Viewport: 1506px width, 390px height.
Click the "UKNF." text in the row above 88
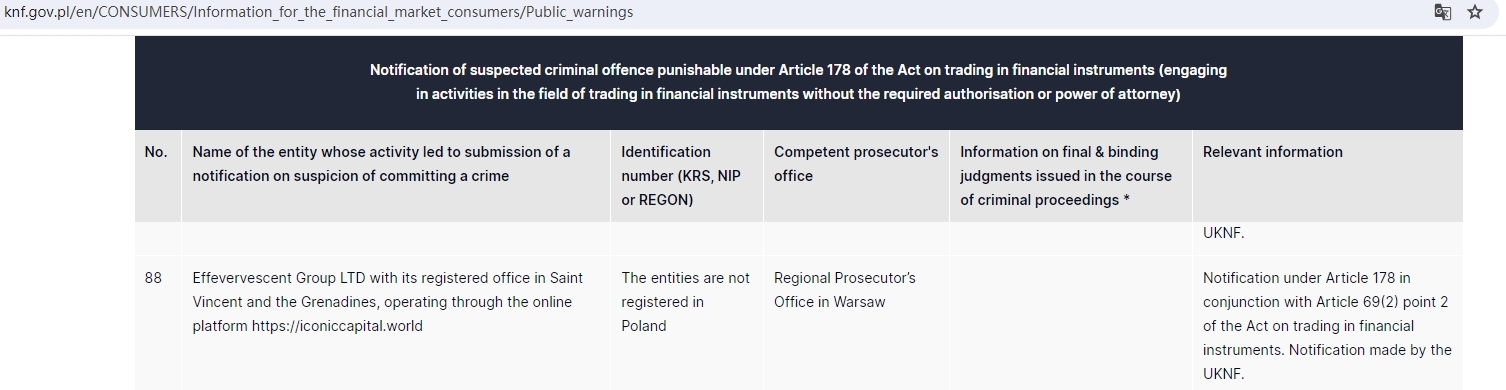pos(1224,234)
